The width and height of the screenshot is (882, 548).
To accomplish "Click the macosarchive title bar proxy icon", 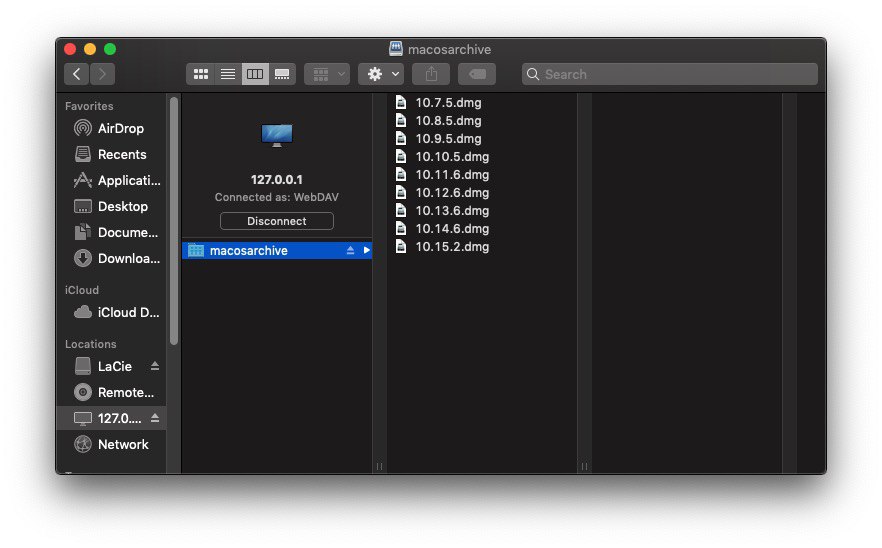I will [x=395, y=49].
